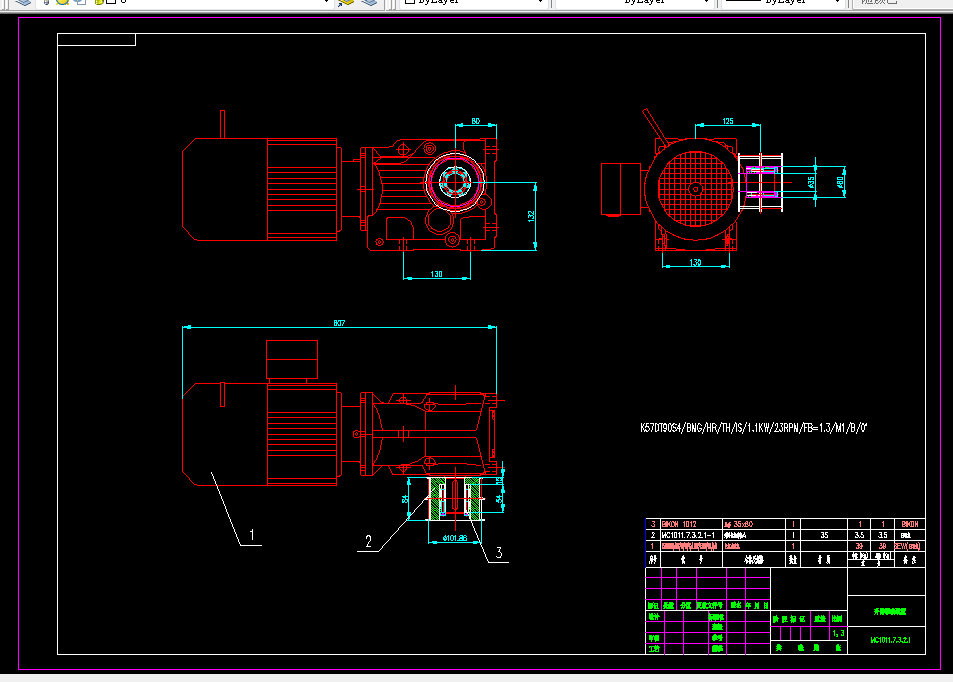Select the 130 dimension under the side view
Screen dimensions: 953x682
695,263
